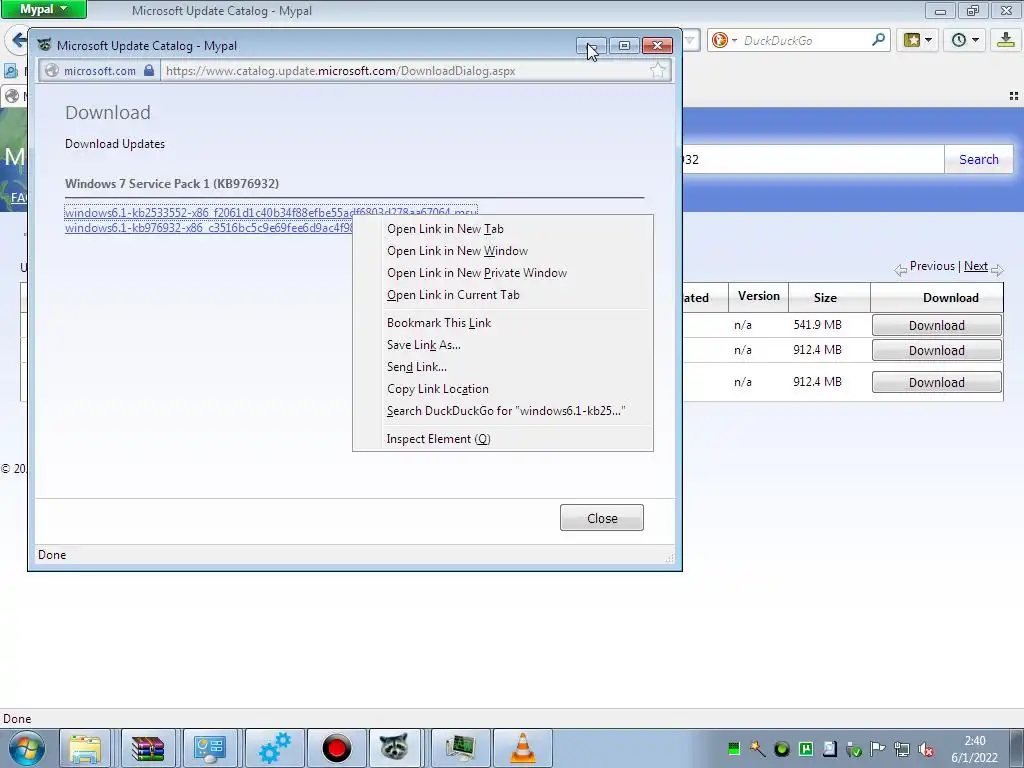Click Close button in Download dialog
This screenshot has height=768, width=1024.
tap(601, 518)
